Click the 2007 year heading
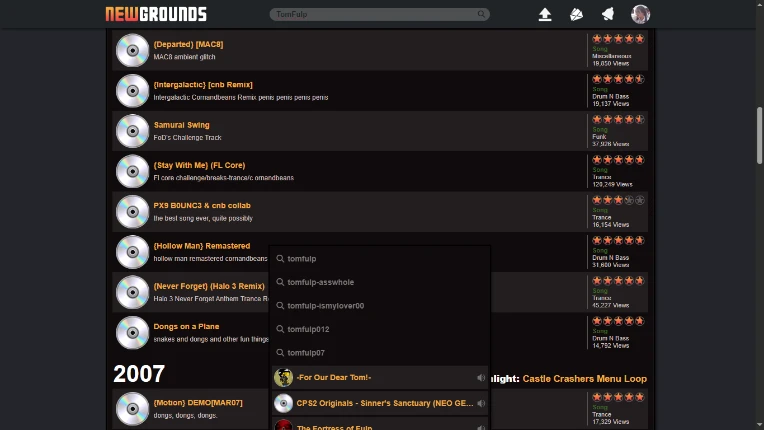Screen dimensions: 764x430 pos(139,374)
